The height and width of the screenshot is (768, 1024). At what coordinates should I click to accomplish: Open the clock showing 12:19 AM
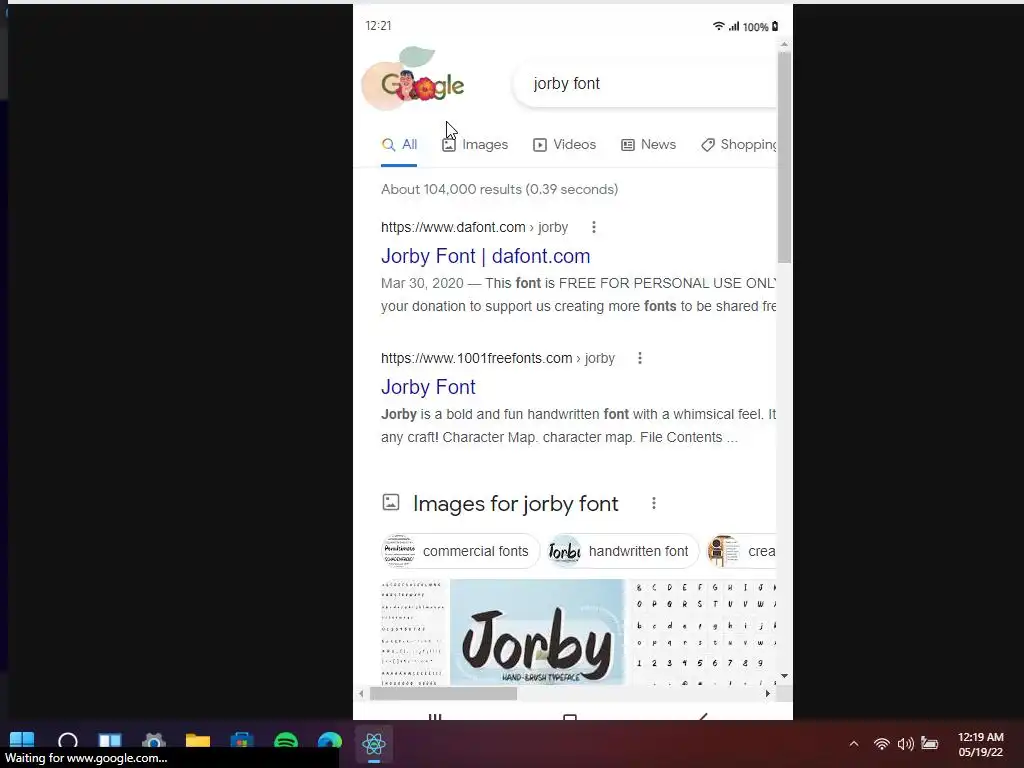pos(980,744)
